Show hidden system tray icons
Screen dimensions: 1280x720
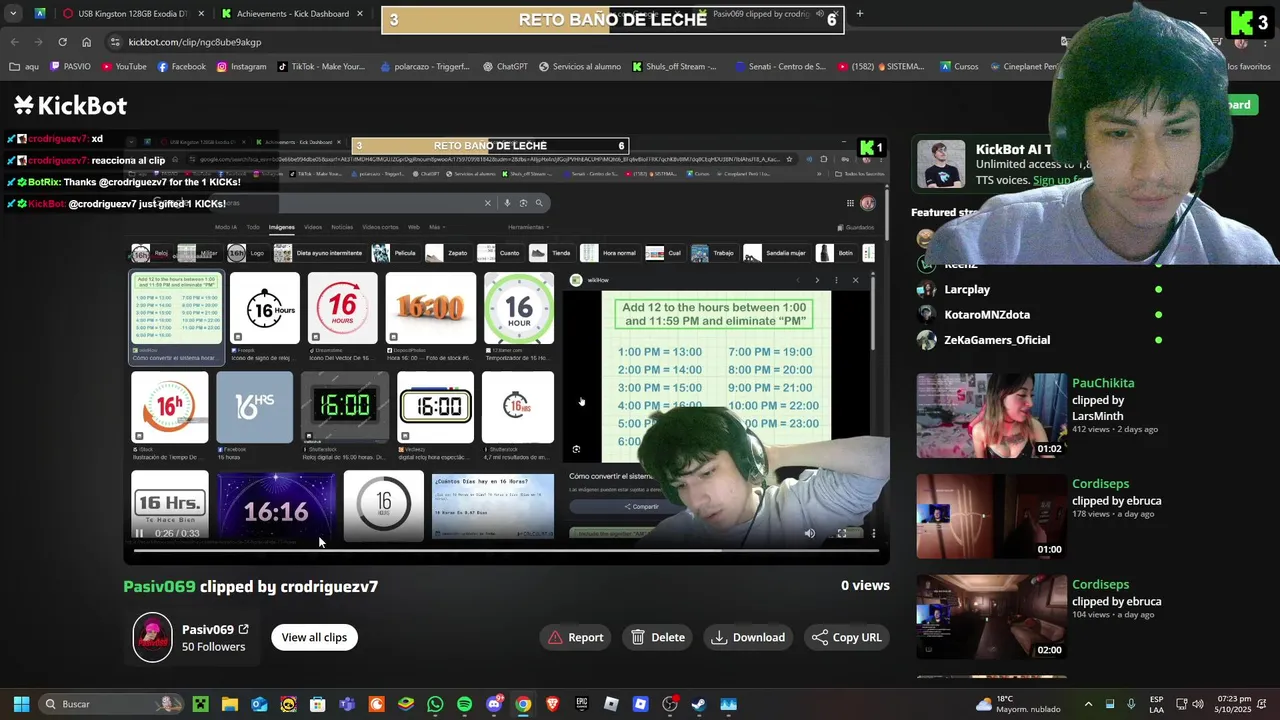(1088, 704)
